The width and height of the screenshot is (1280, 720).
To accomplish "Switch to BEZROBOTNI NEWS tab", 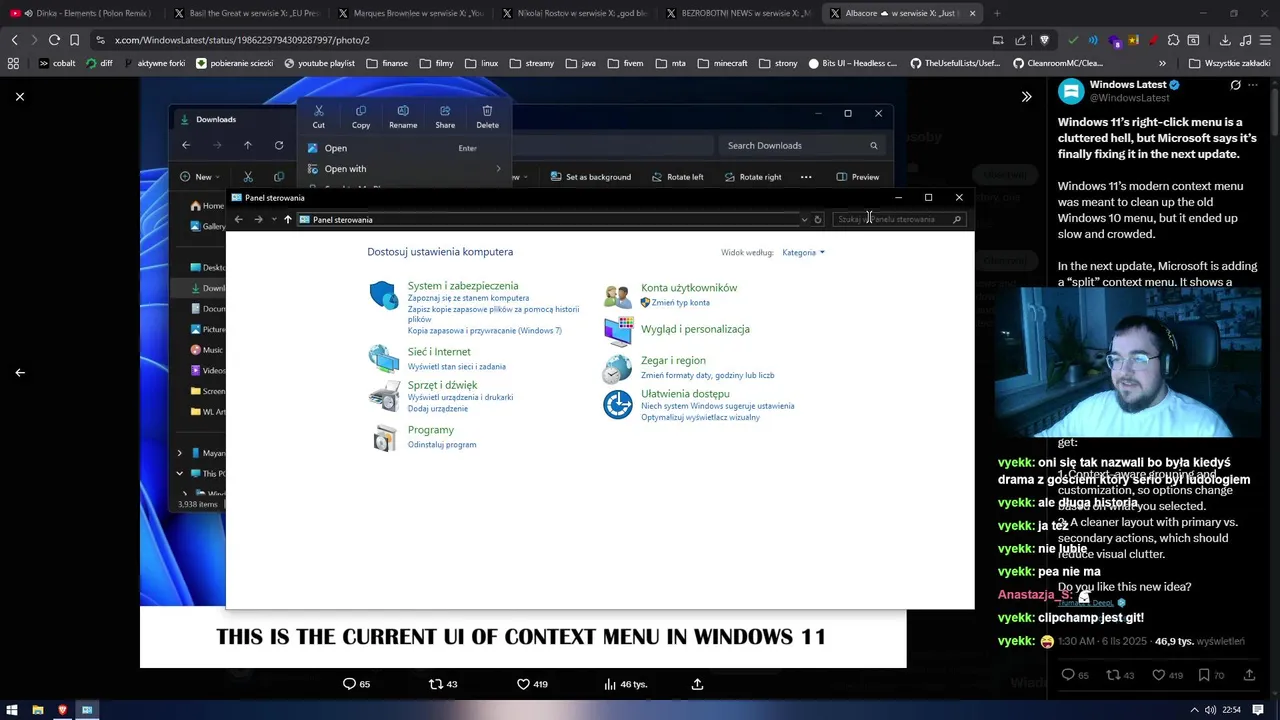I will tap(739, 13).
